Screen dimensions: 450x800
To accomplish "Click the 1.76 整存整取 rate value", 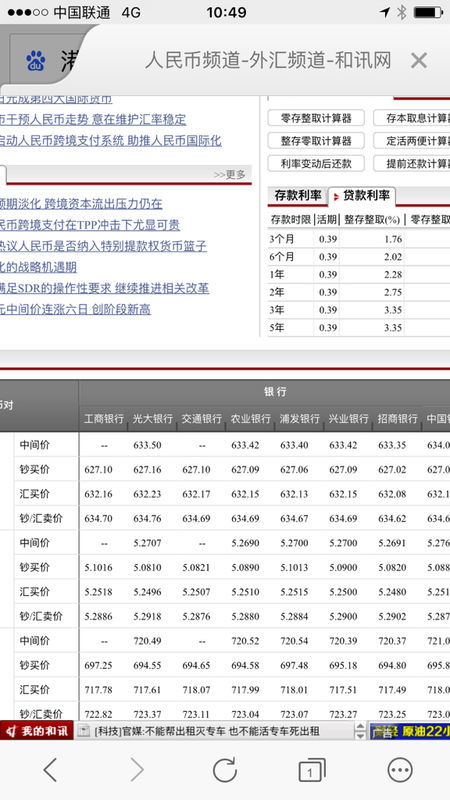I will point(393,239).
